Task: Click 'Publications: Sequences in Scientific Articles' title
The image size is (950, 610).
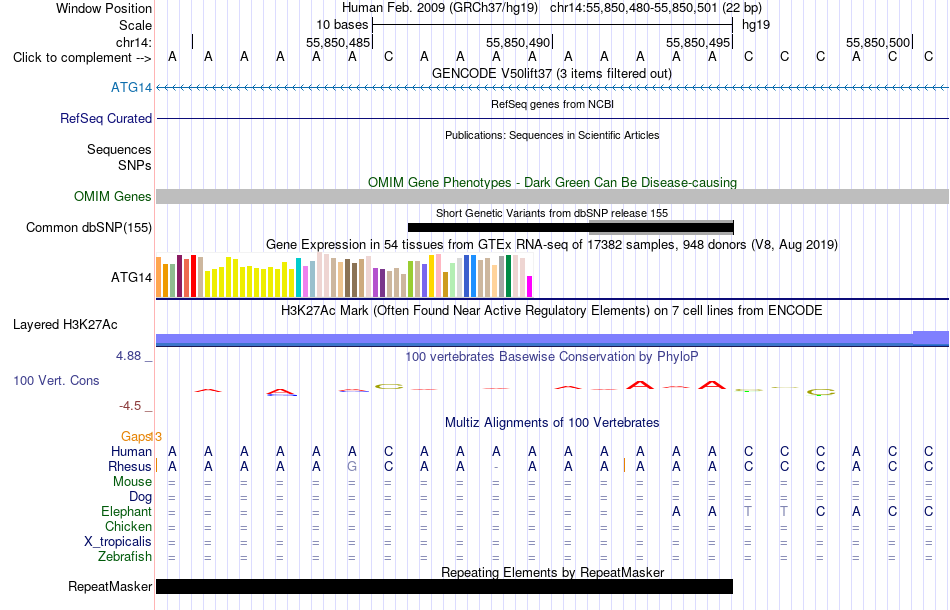Action: [x=552, y=135]
